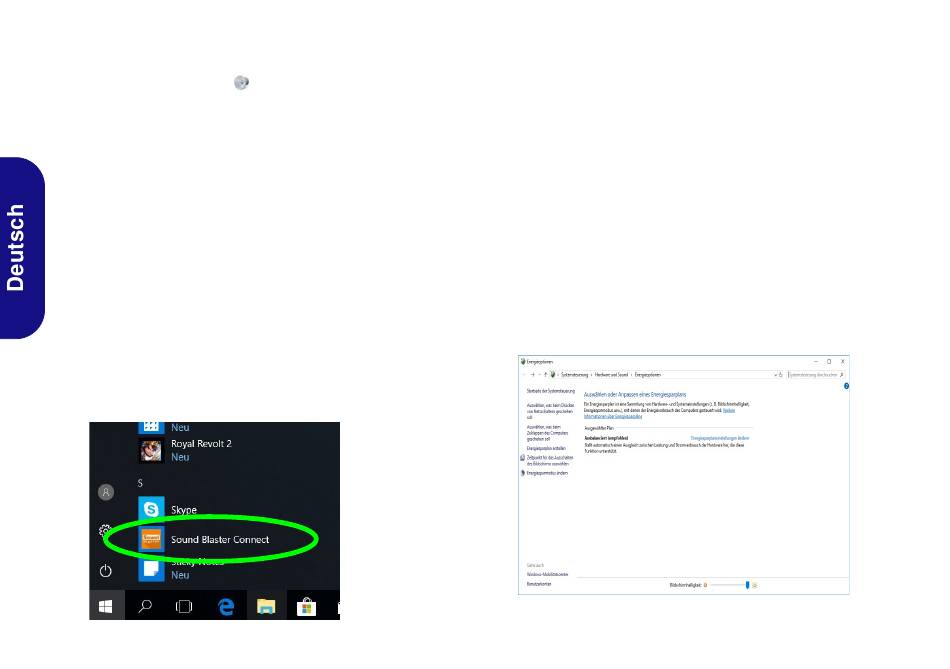Open Microsoft Store from the taskbar

307,606
